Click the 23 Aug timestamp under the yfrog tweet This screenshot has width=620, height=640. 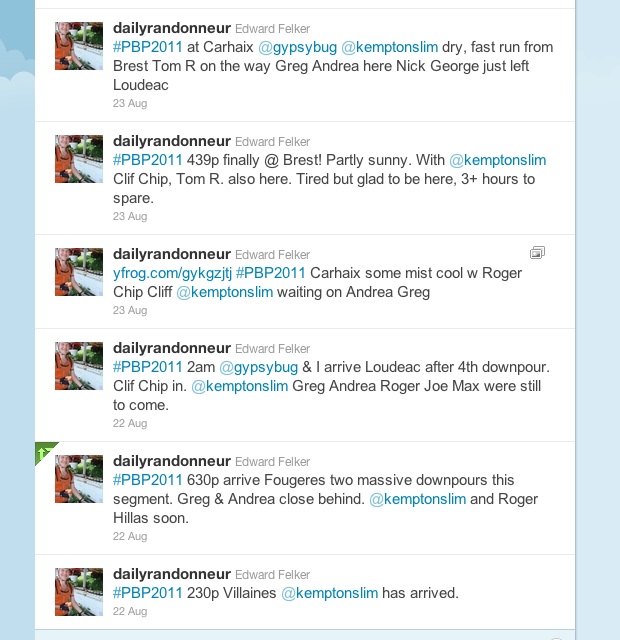tap(130, 311)
